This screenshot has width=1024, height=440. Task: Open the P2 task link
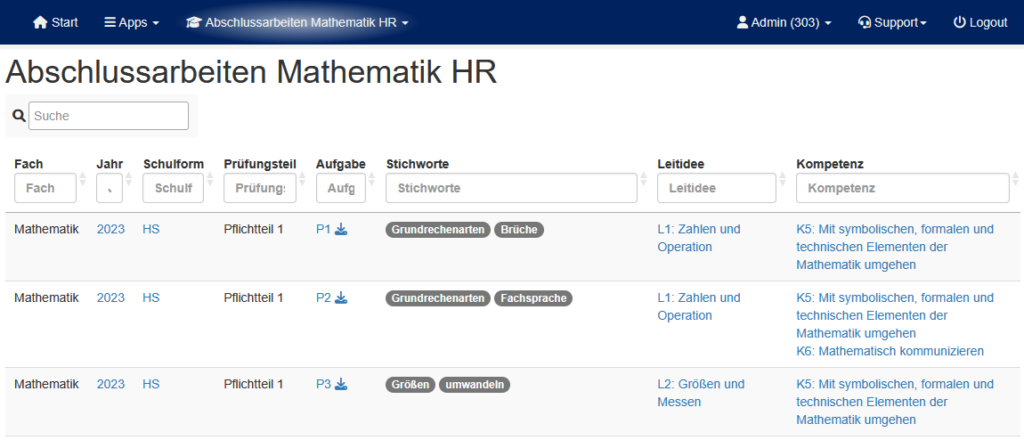[x=324, y=298]
